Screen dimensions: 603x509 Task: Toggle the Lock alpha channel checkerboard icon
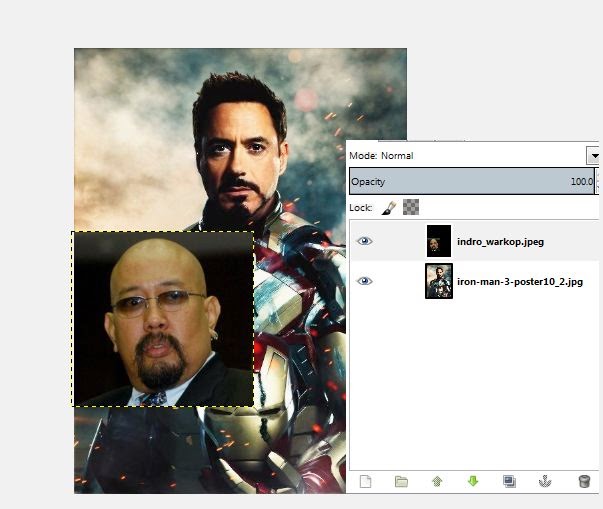pos(411,207)
